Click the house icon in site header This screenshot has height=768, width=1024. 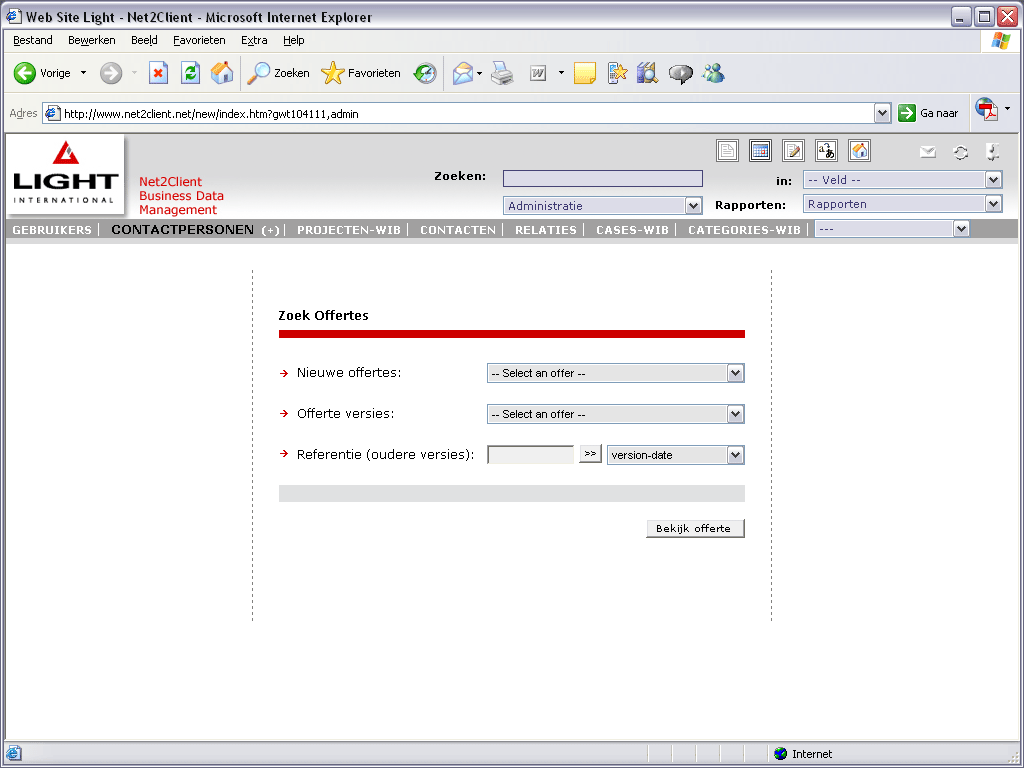pos(859,151)
